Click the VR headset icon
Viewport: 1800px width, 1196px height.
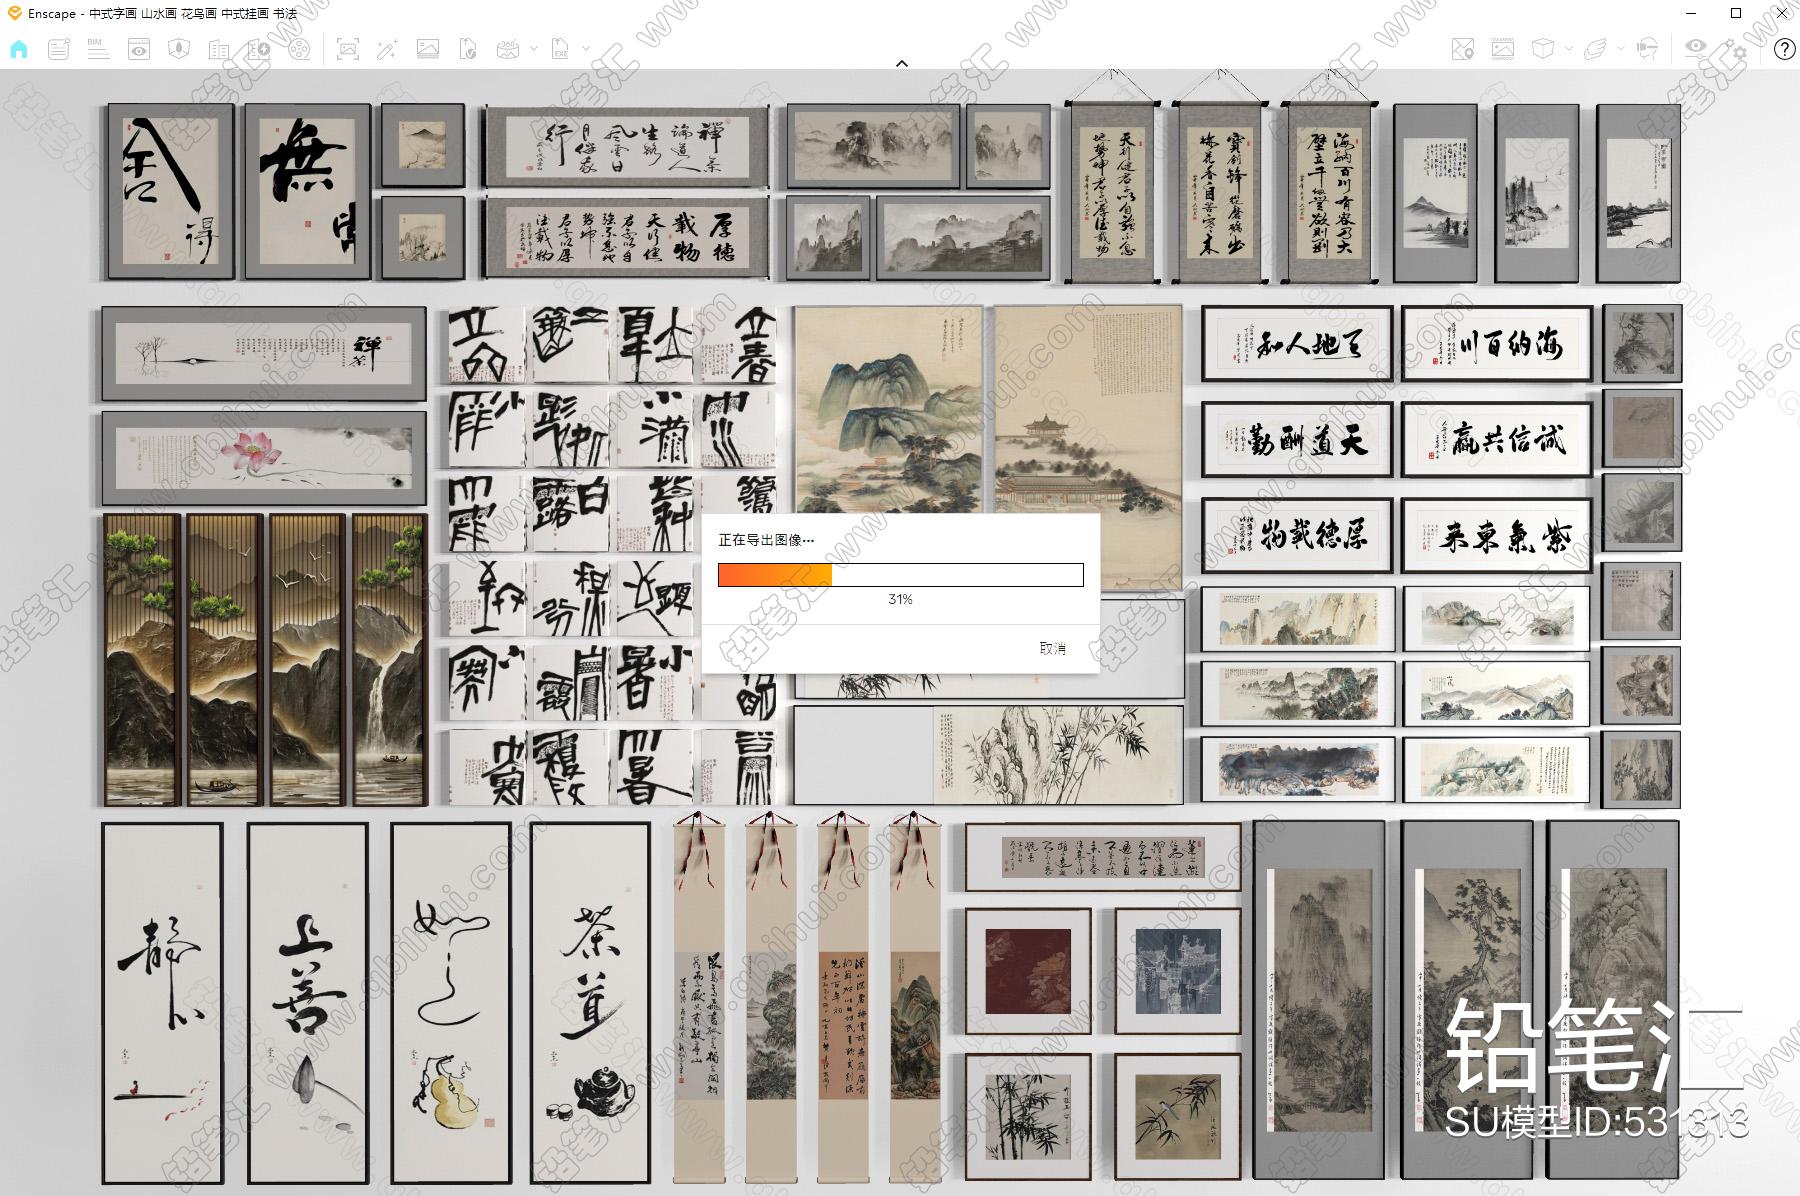(1647, 48)
